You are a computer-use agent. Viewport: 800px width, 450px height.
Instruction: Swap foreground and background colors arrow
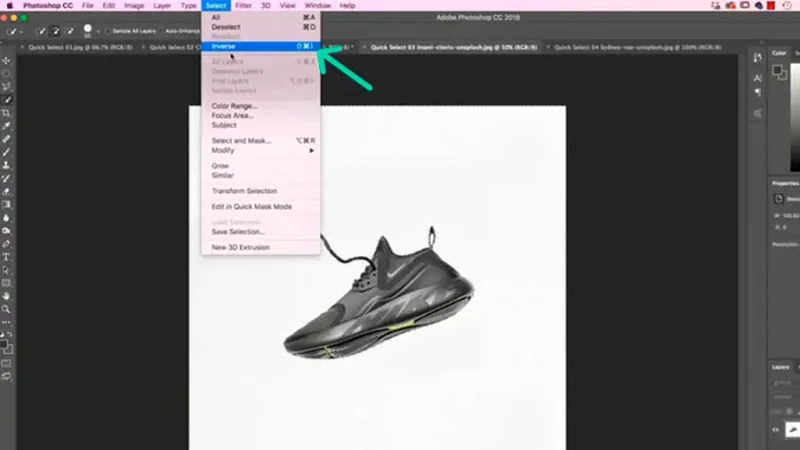[x=10, y=335]
